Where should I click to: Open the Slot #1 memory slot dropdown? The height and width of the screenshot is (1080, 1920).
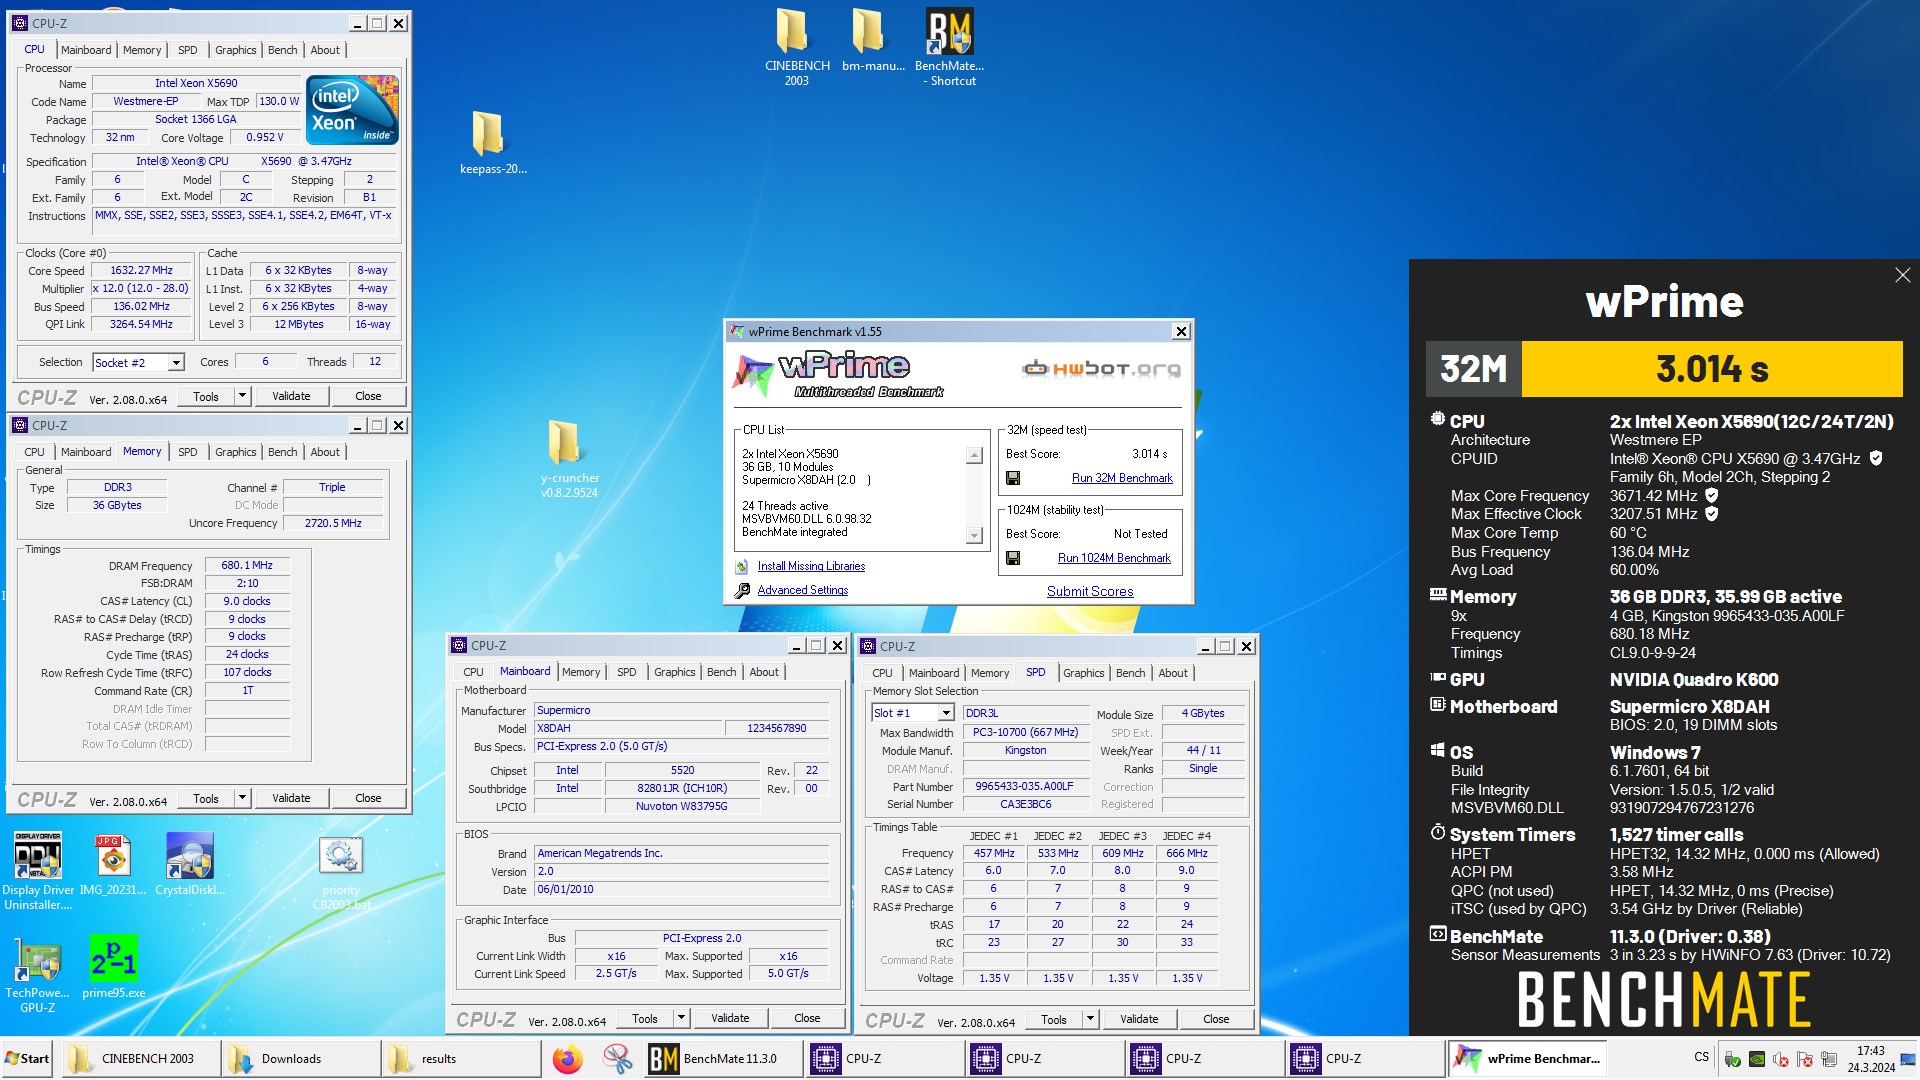click(912, 713)
